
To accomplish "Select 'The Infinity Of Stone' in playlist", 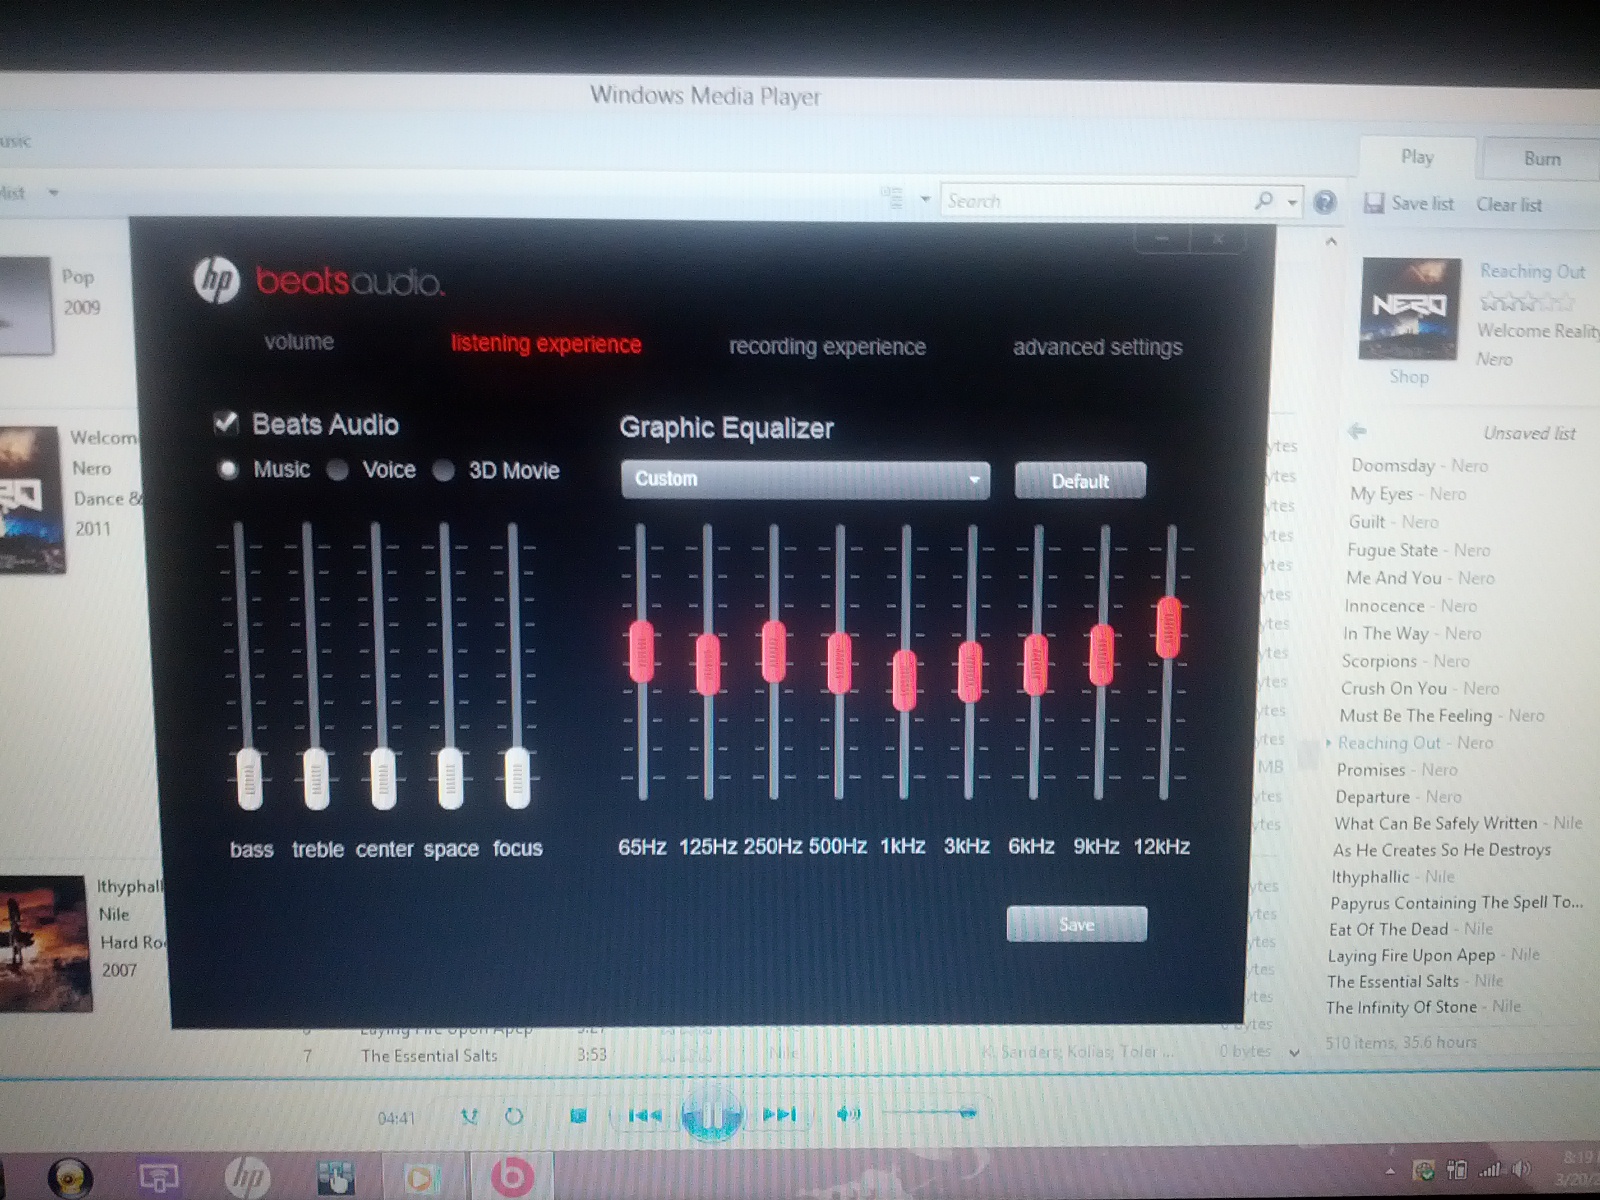I will click(1423, 1007).
